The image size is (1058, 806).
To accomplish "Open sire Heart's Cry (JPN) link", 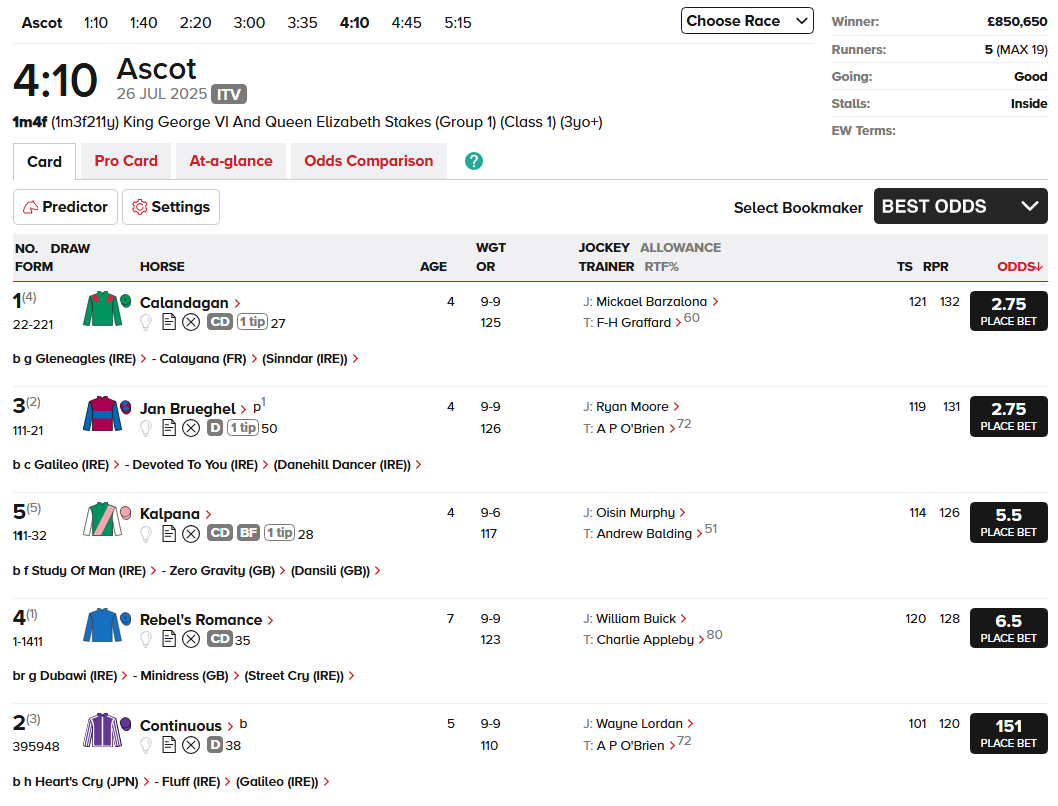I will tap(86, 782).
